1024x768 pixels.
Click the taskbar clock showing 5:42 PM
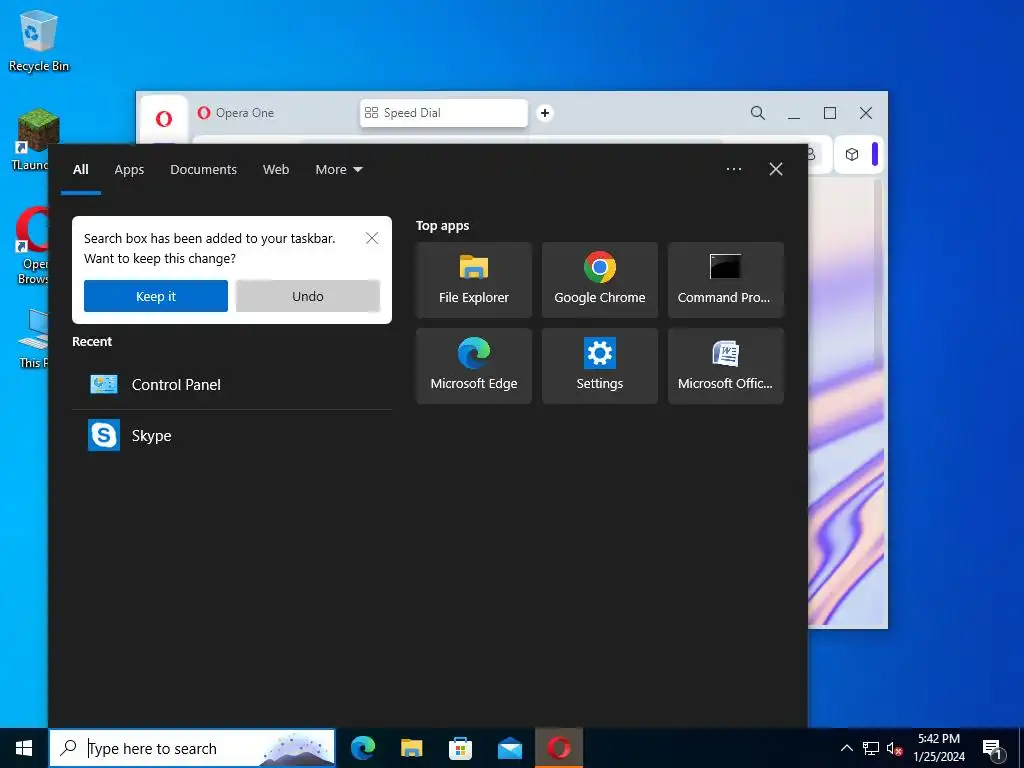click(939, 748)
